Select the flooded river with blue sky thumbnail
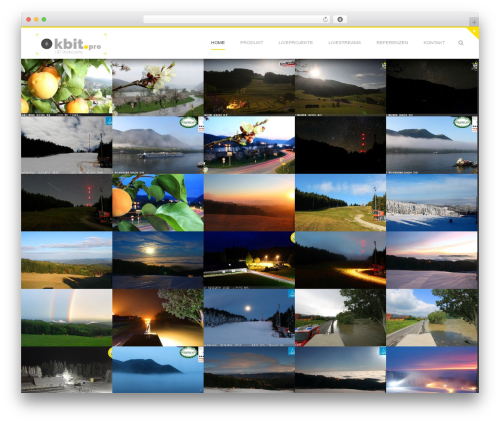500x423 pixels. 432,318
